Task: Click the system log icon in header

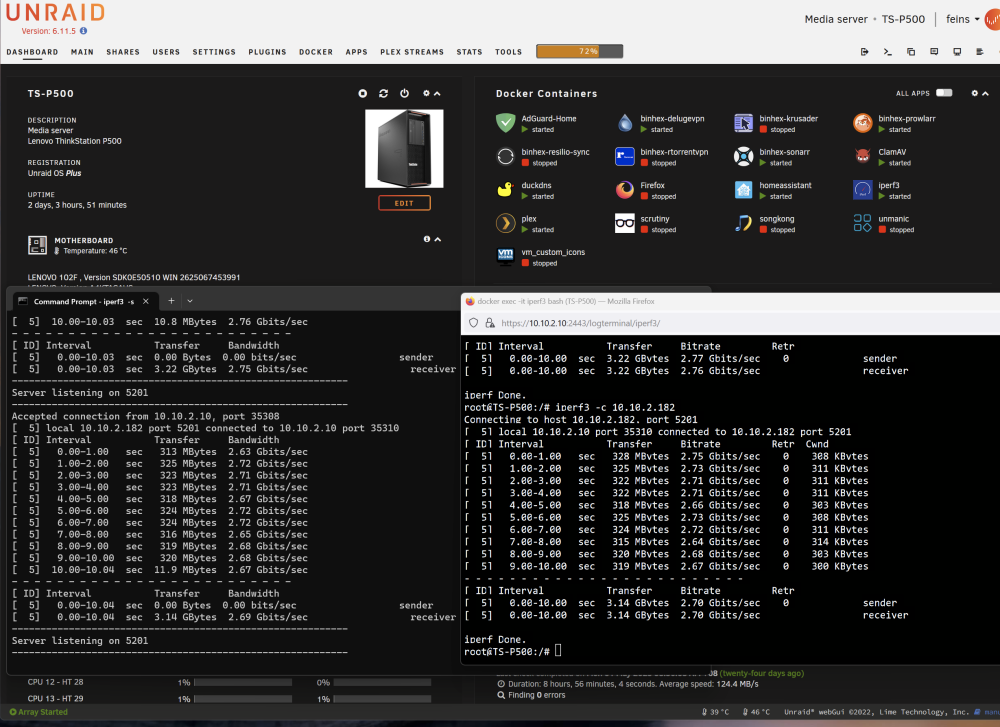Action: pos(980,52)
